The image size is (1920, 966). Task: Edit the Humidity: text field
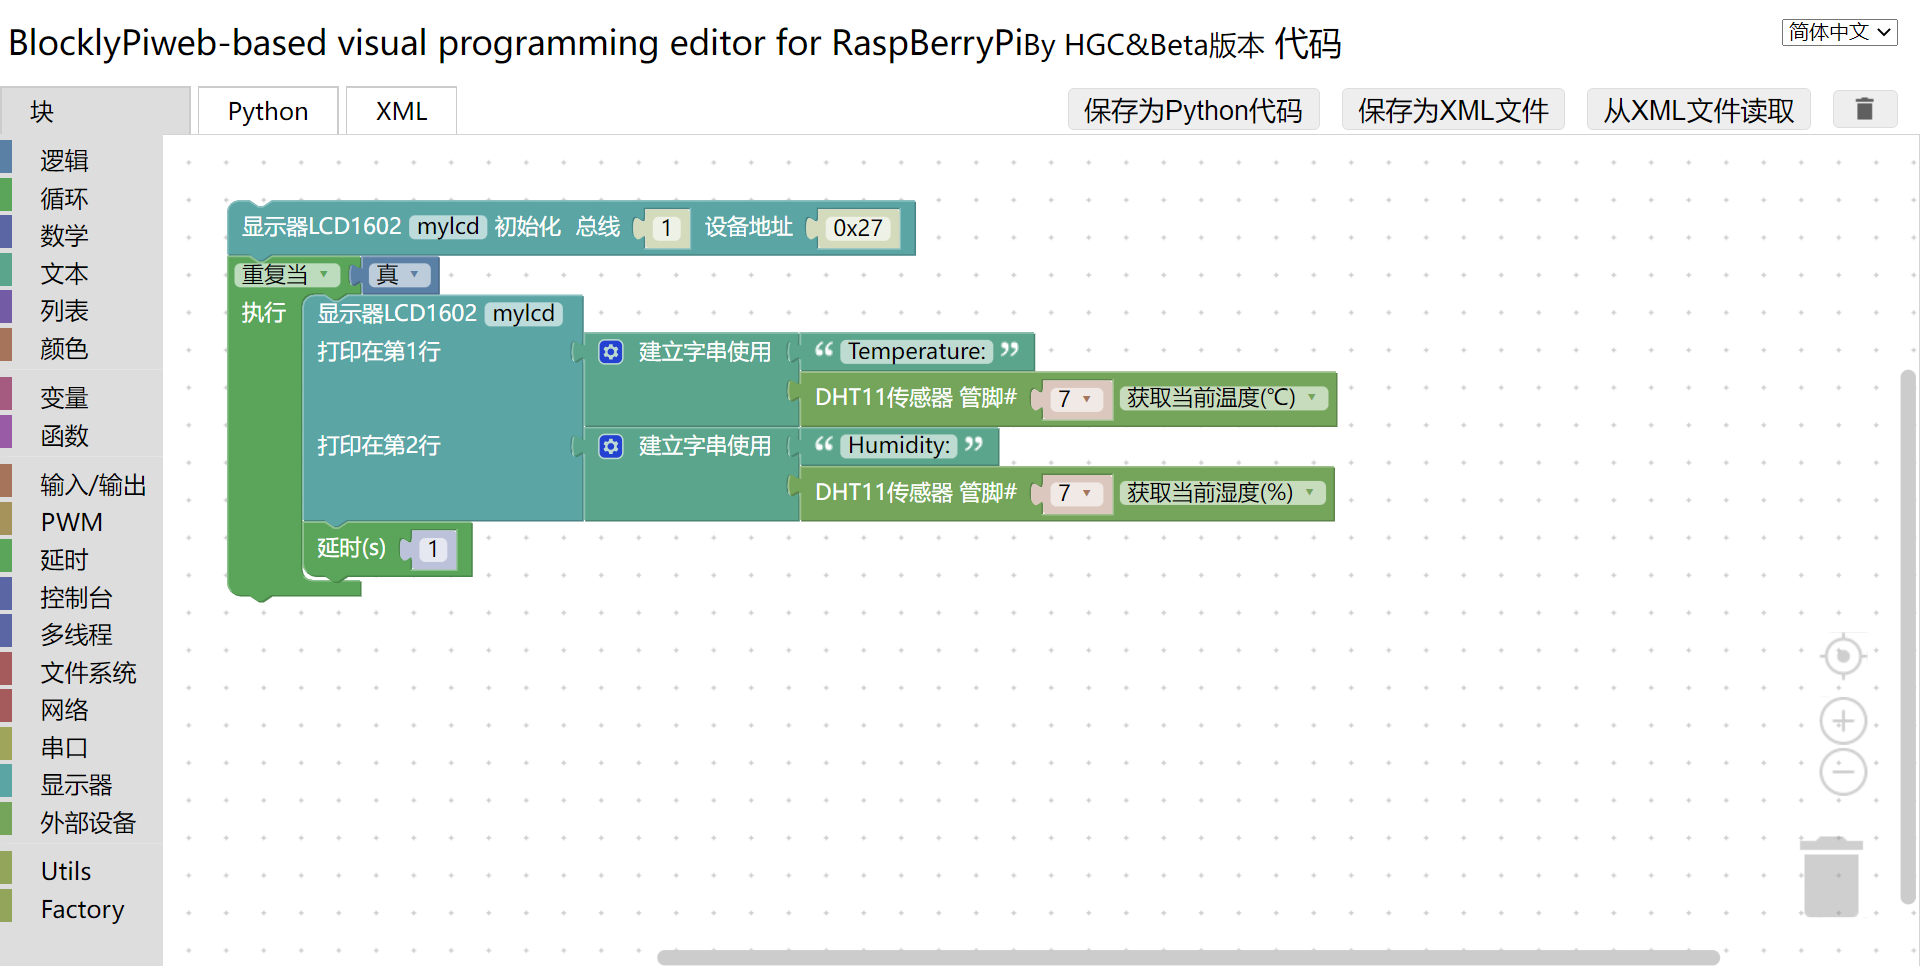coord(899,445)
